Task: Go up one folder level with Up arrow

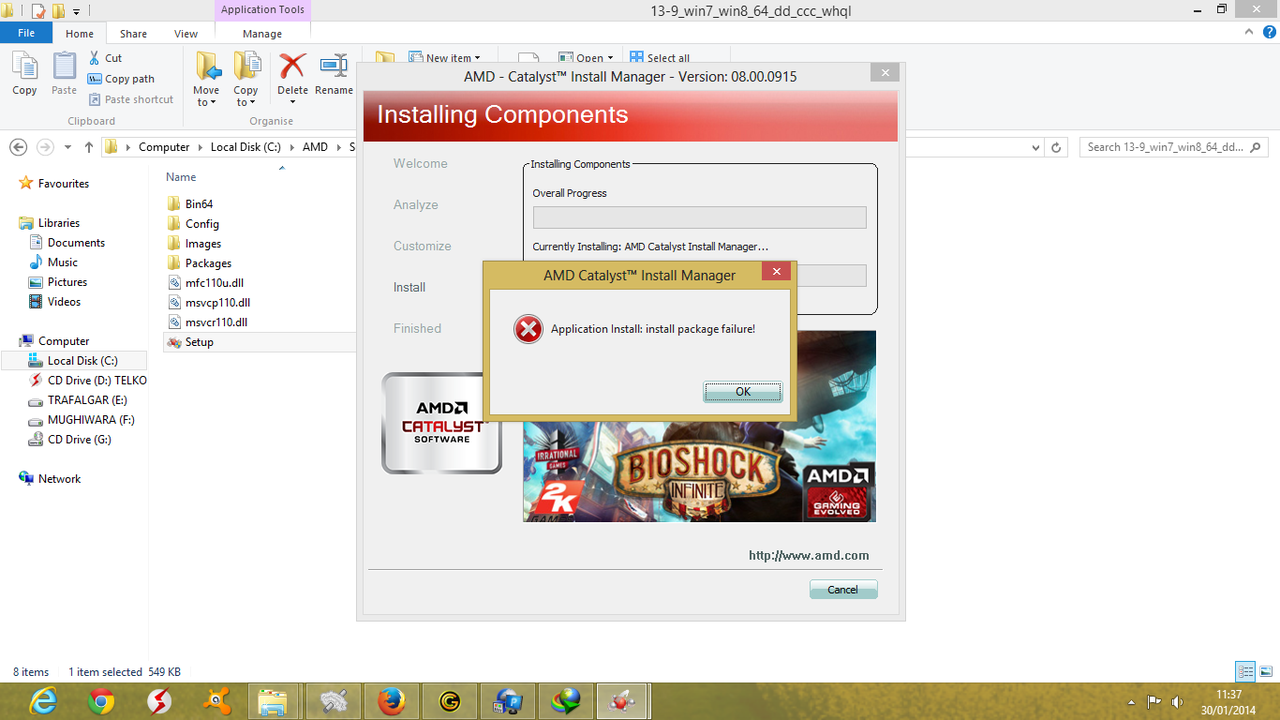Action: pyautogui.click(x=89, y=147)
